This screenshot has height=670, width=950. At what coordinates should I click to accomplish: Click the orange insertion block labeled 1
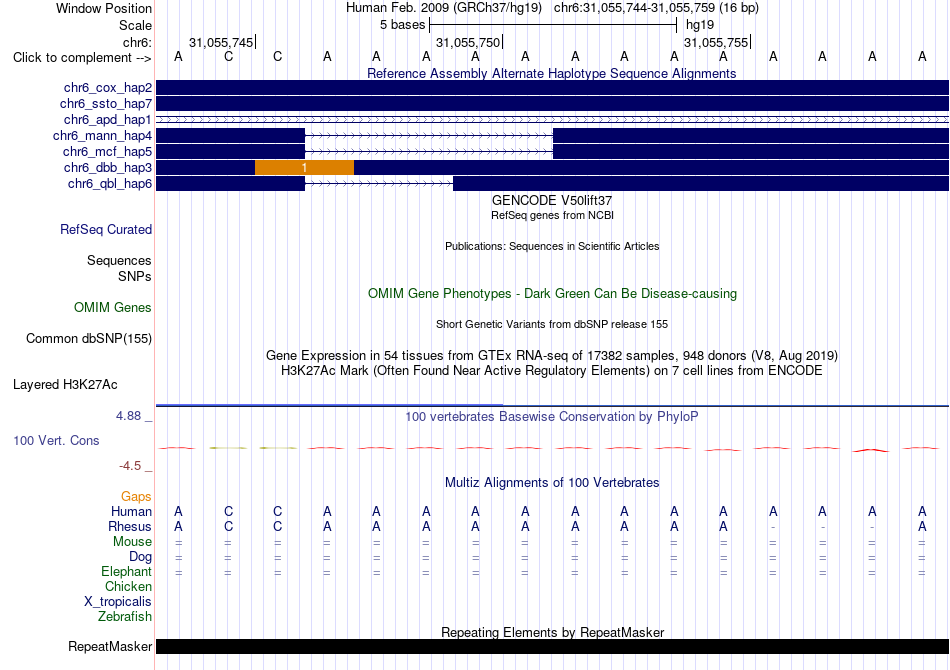click(x=304, y=168)
